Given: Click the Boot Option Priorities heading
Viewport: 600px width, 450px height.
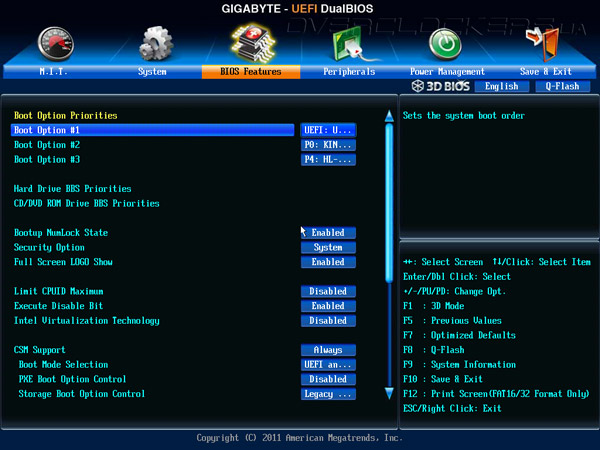Looking at the screenshot, I should 66,116.
